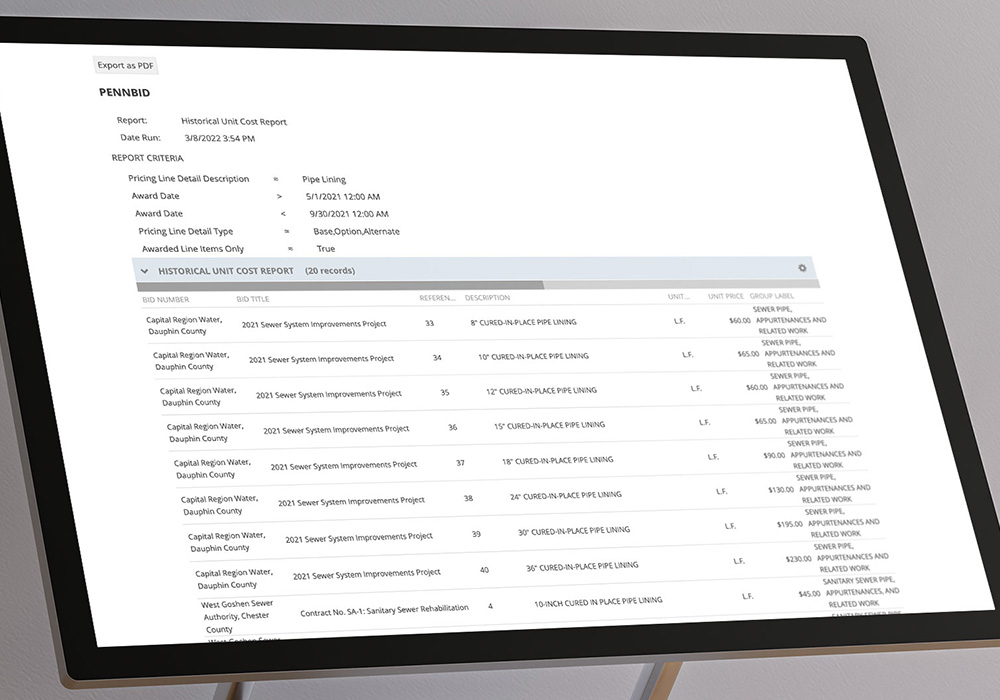Image resolution: width=1000 pixels, height=700 pixels.
Task: Click the $45.00 unit price cell
Action: (809, 594)
